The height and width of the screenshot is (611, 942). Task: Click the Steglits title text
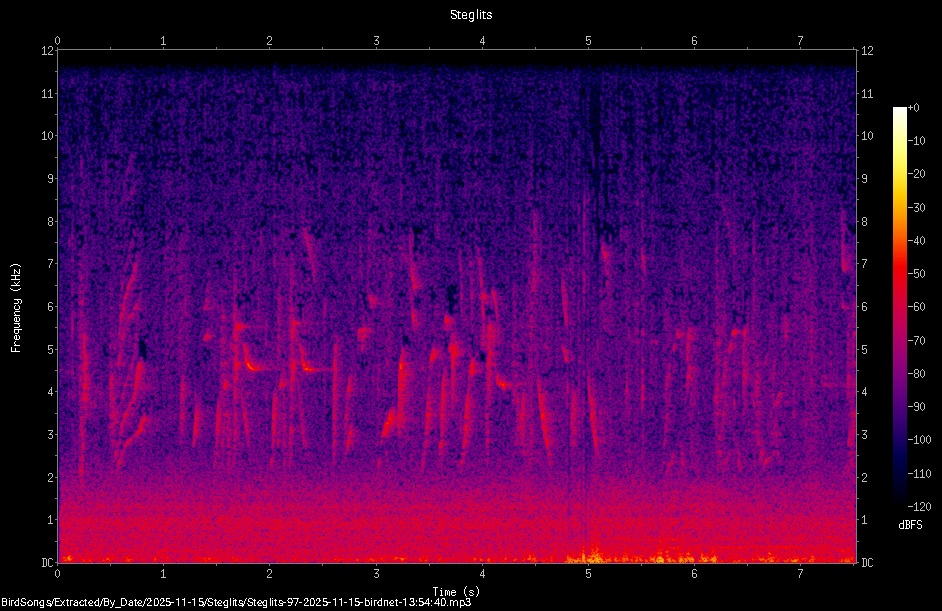(471, 14)
